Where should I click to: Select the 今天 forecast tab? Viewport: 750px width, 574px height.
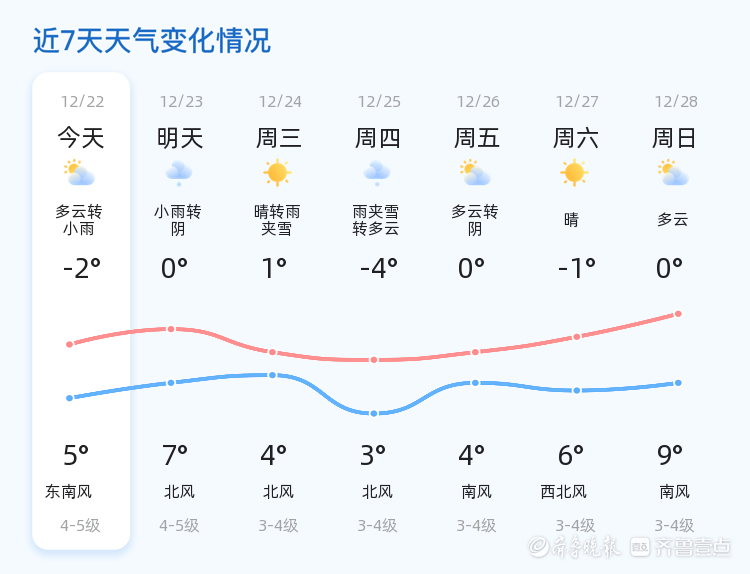[81, 138]
